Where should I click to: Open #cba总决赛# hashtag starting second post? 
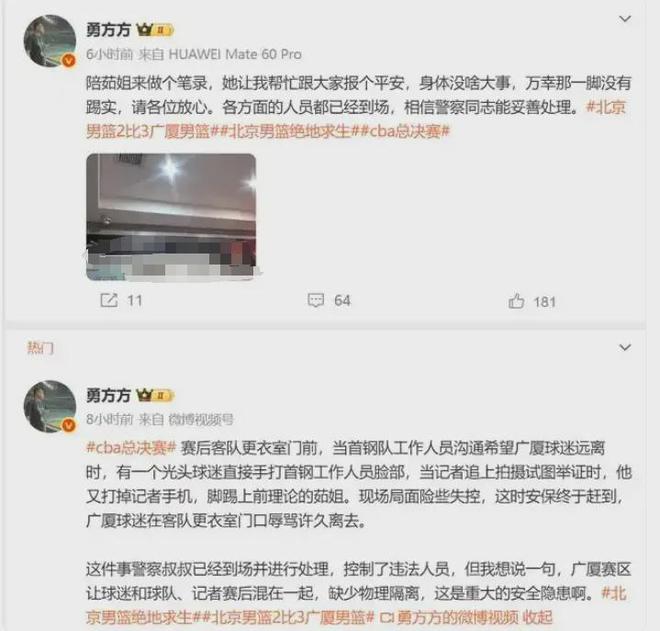coord(131,448)
